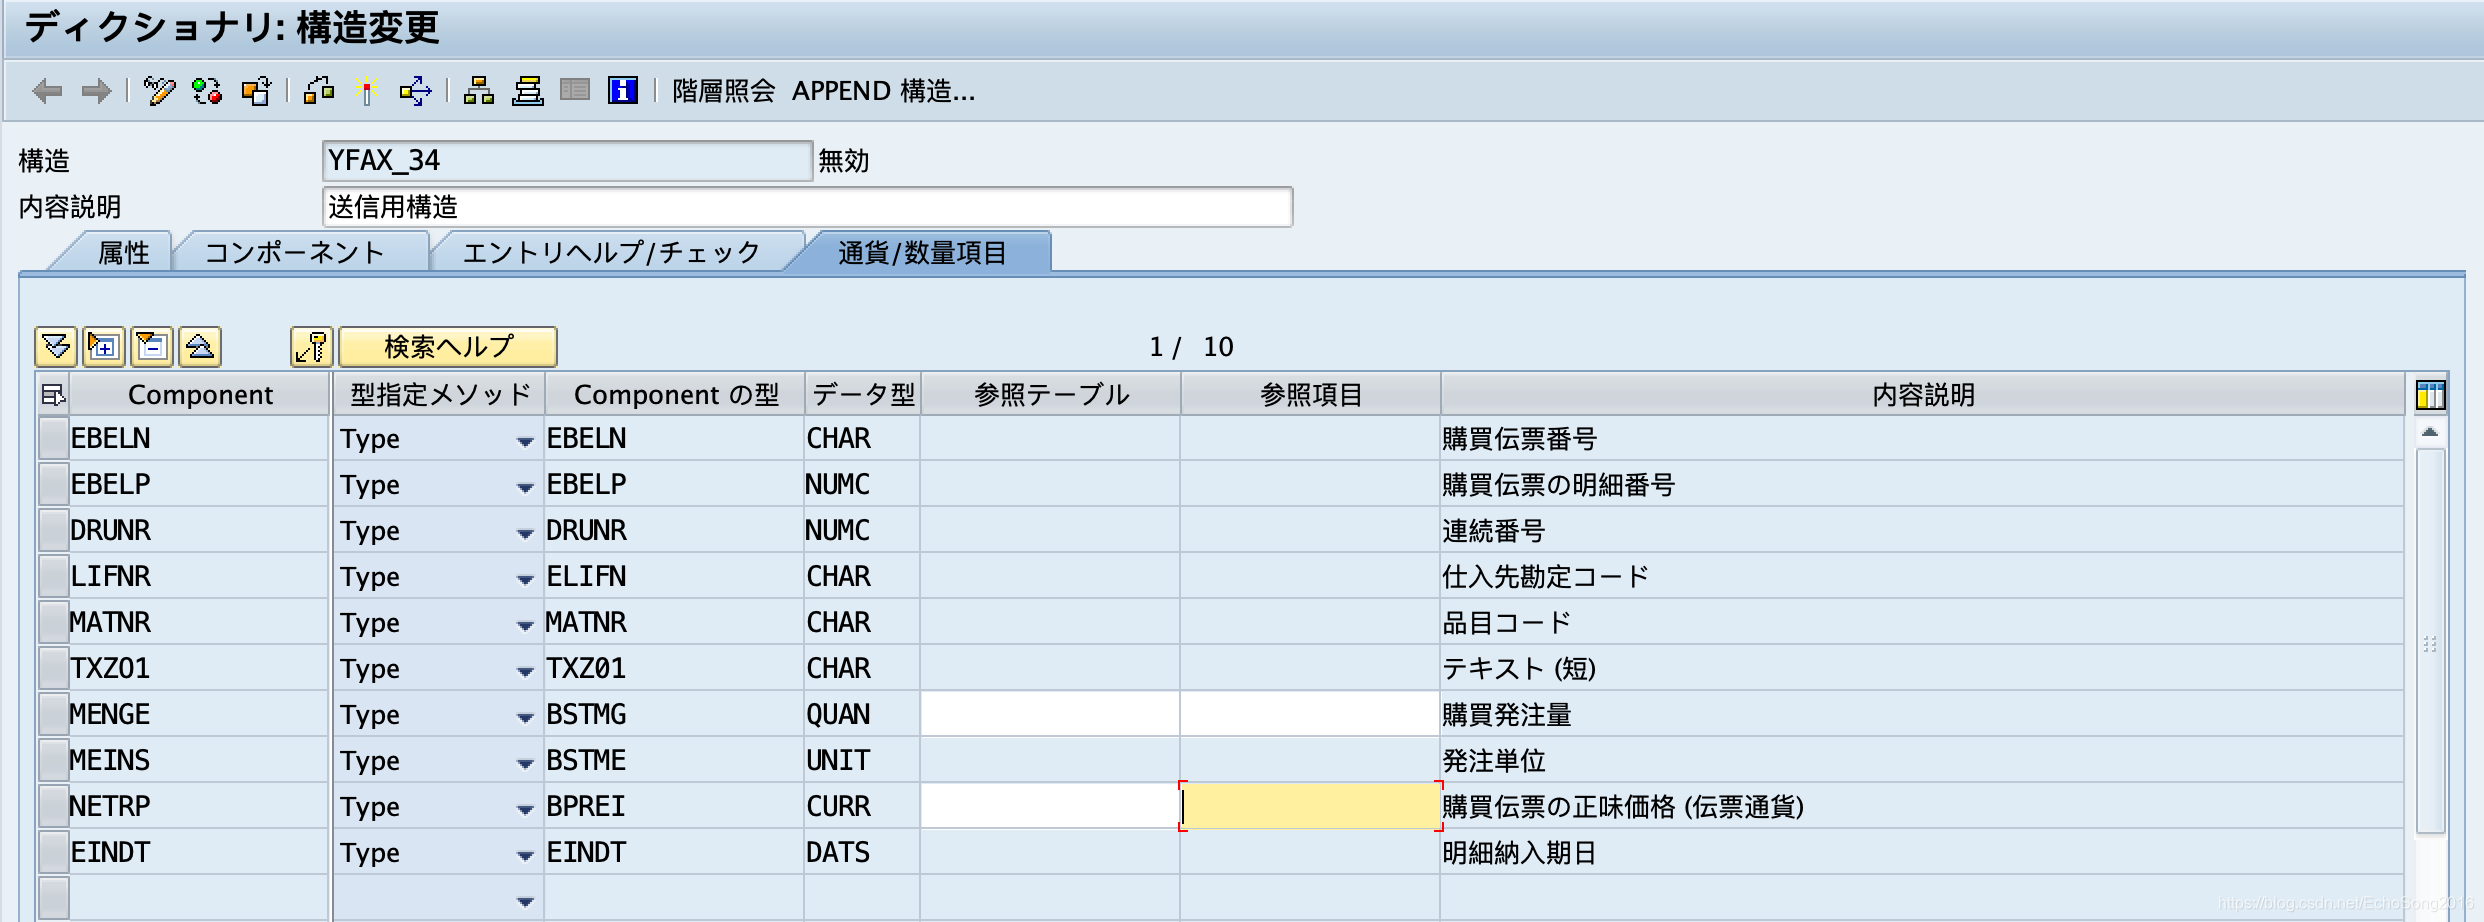
Task: Click the foreign key icon
Action: pos(312,347)
